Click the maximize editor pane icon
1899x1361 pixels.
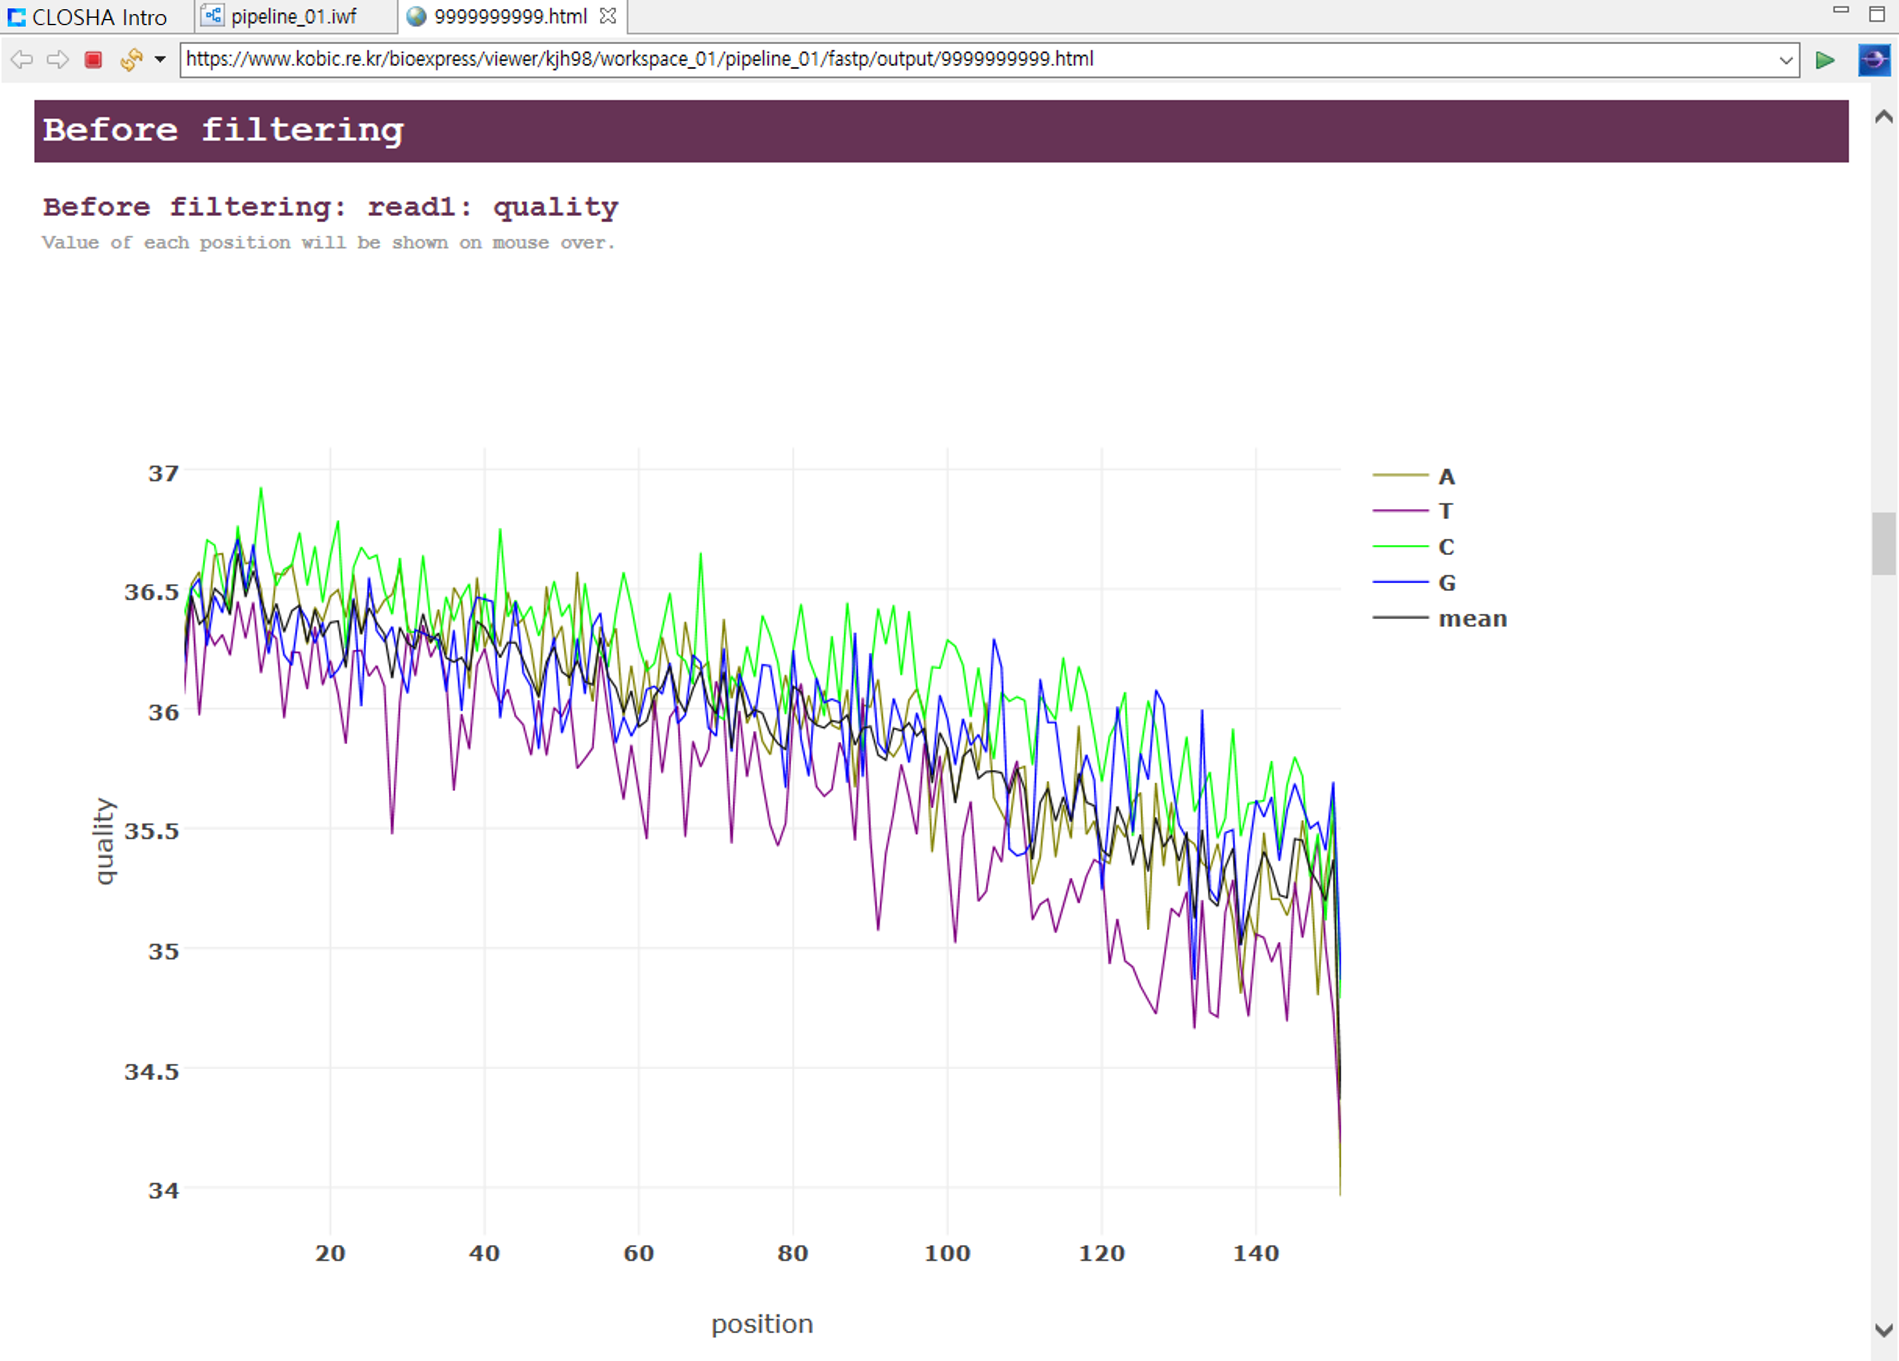[x=1877, y=13]
